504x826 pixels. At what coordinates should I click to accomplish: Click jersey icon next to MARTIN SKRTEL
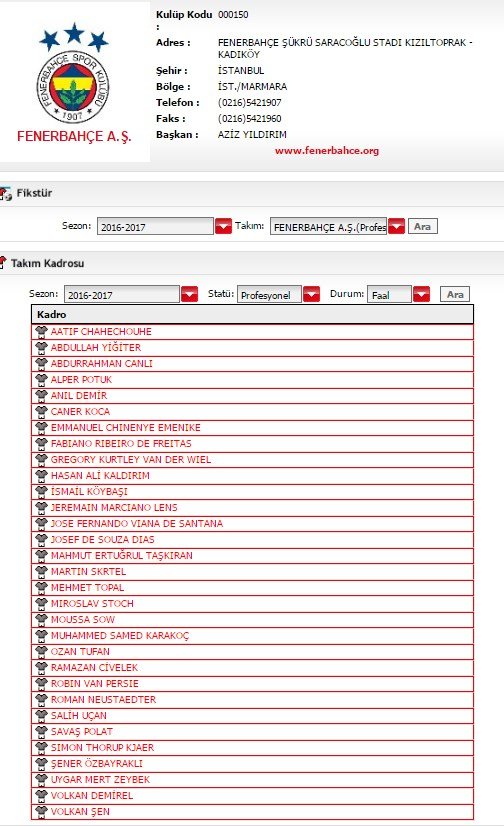[x=42, y=571]
